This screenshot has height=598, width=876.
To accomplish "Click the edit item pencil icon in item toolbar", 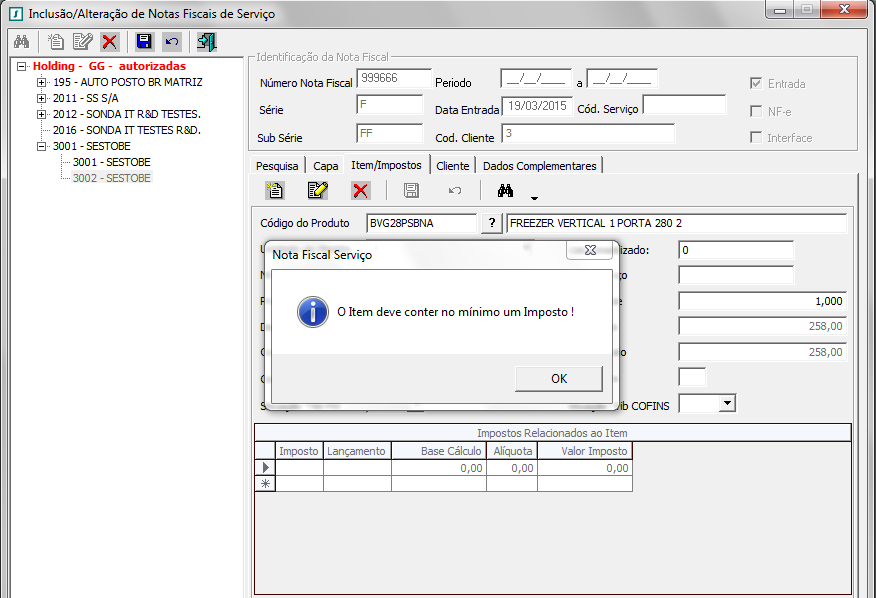I will coord(318,190).
